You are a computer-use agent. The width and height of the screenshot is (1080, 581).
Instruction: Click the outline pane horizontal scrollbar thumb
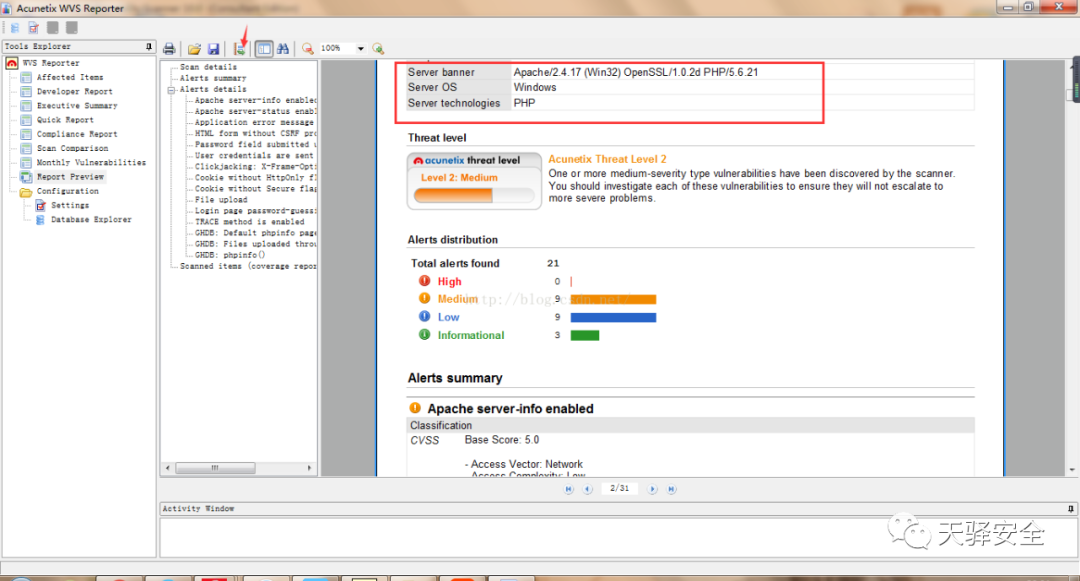pyautogui.click(x=215, y=468)
